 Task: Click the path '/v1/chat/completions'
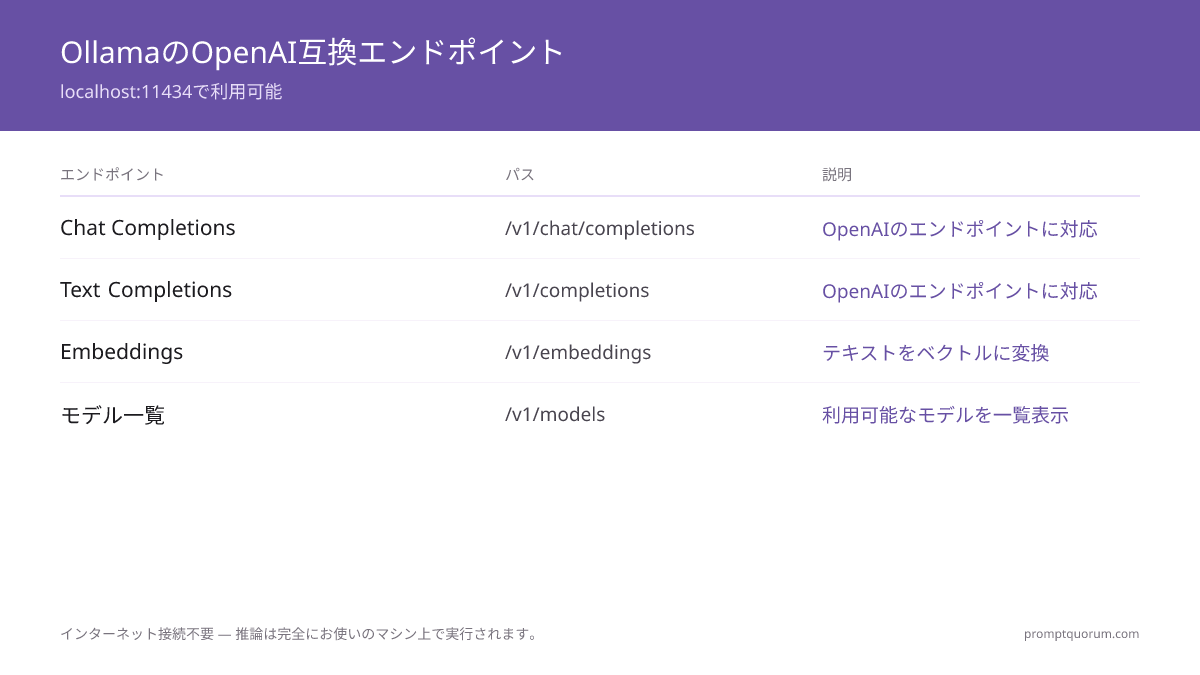pos(600,228)
